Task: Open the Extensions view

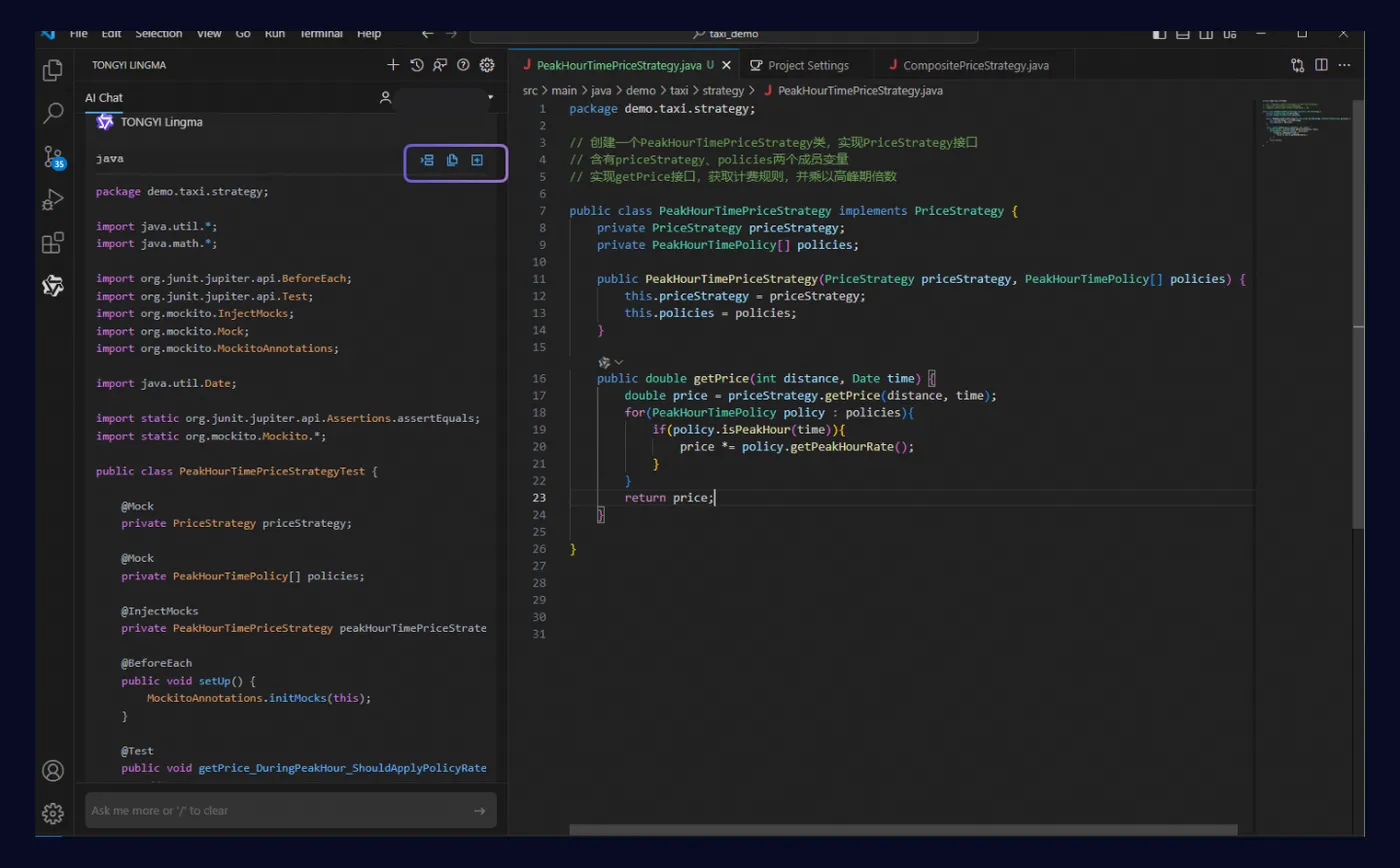Action: point(53,243)
